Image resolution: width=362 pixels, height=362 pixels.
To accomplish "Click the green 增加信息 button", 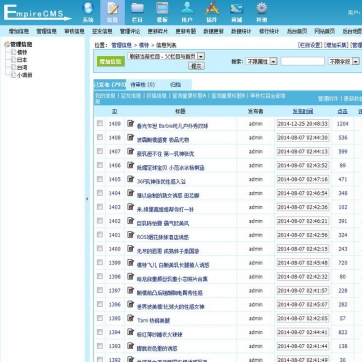I will [x=111, y=62].
